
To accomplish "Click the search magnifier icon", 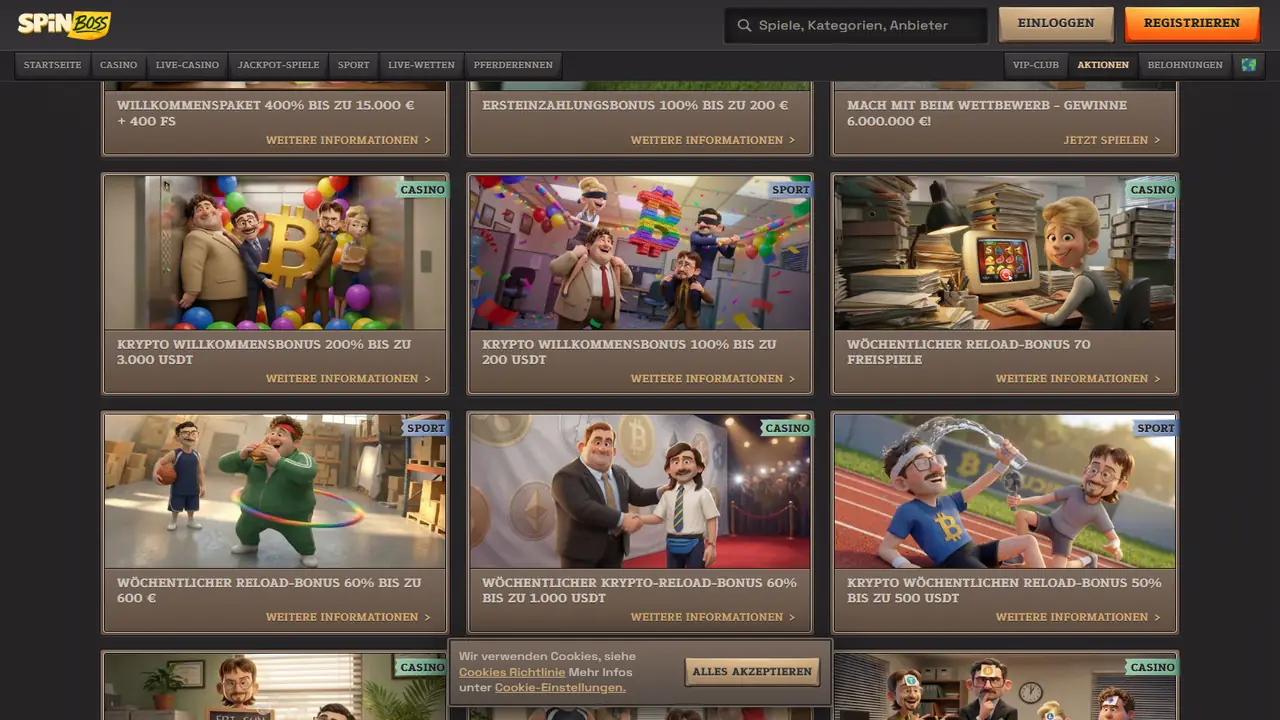I will click(x=744, y=25).
